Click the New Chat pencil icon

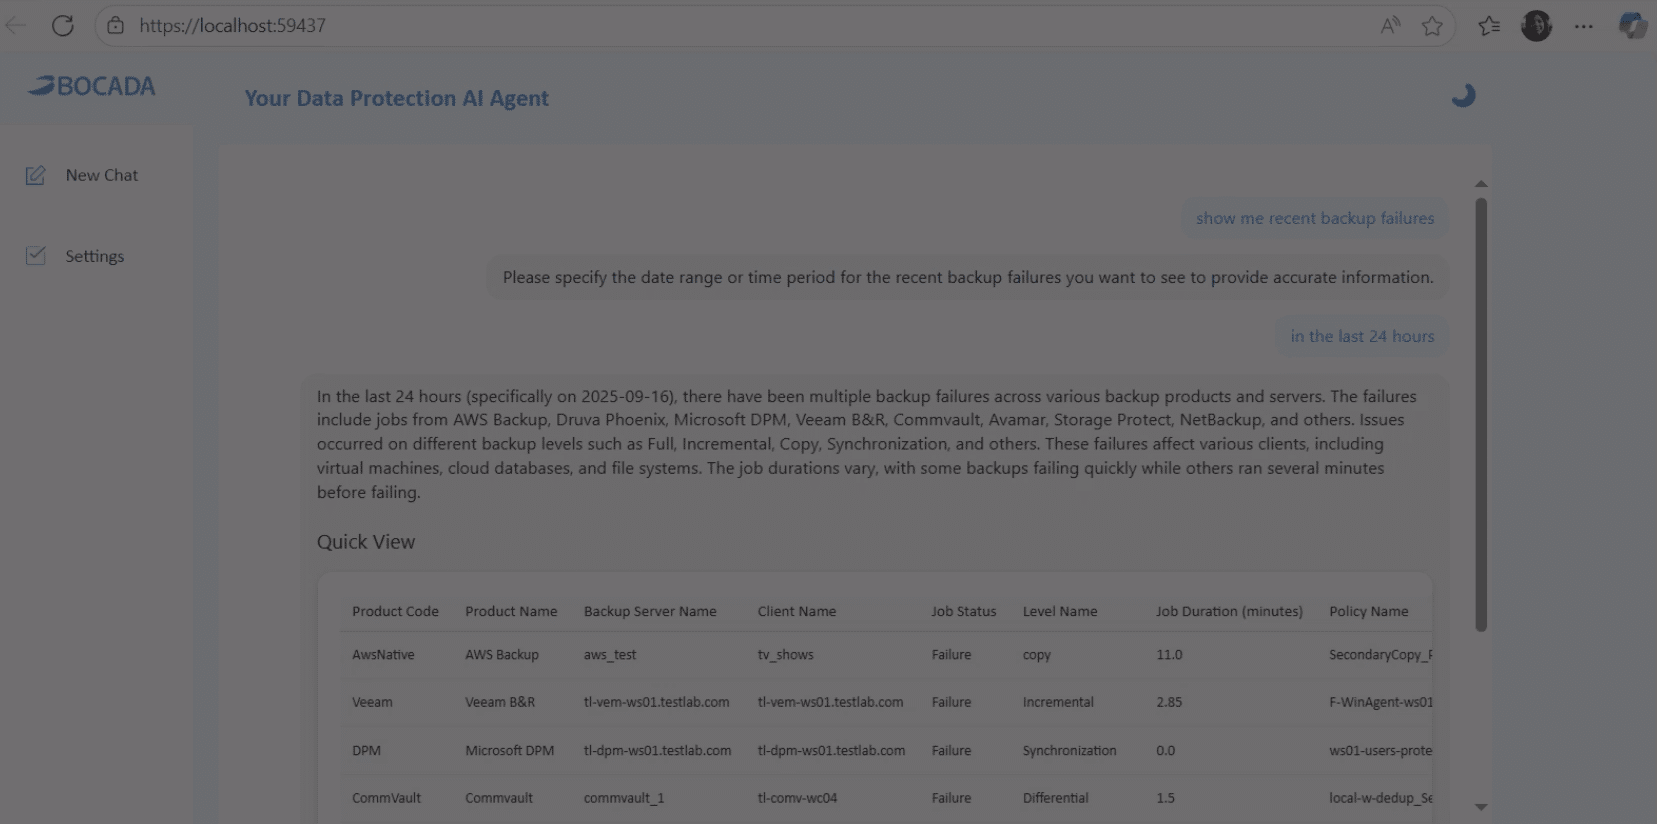tap(36, 176)
